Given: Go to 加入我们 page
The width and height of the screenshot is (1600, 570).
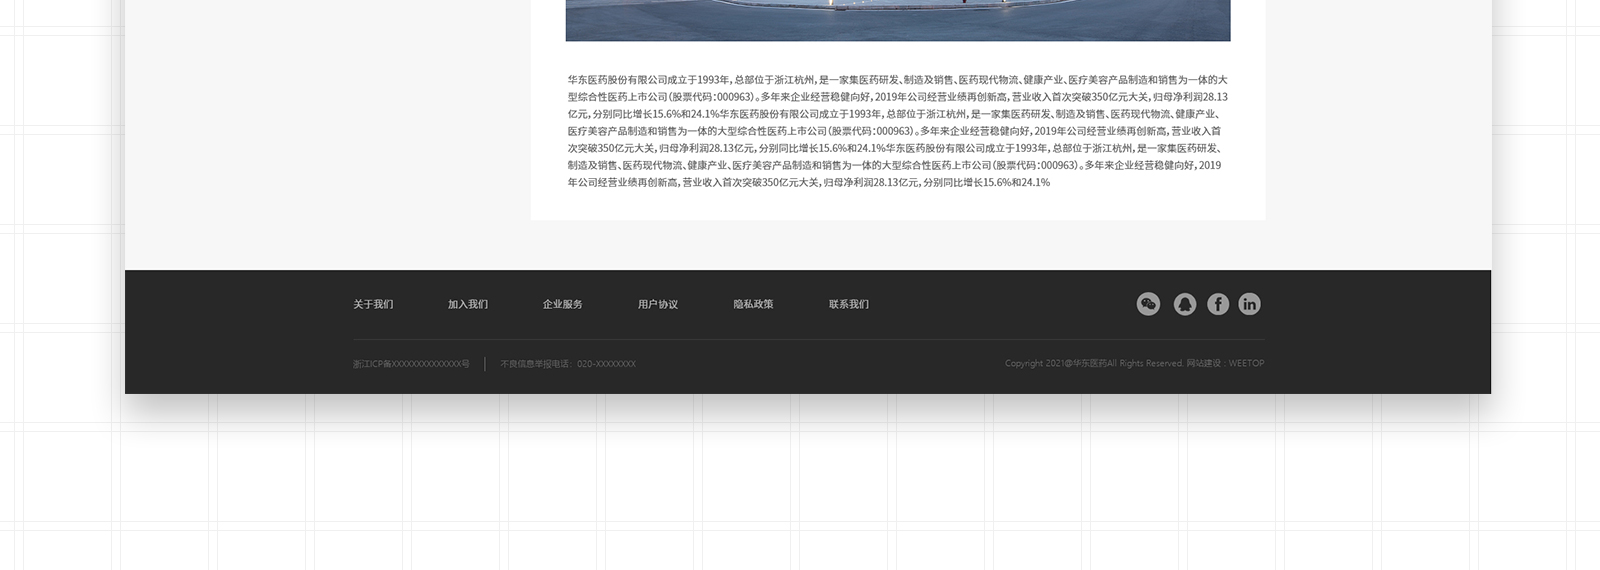Looking at the screenshot, I should (x=468, y=304).
